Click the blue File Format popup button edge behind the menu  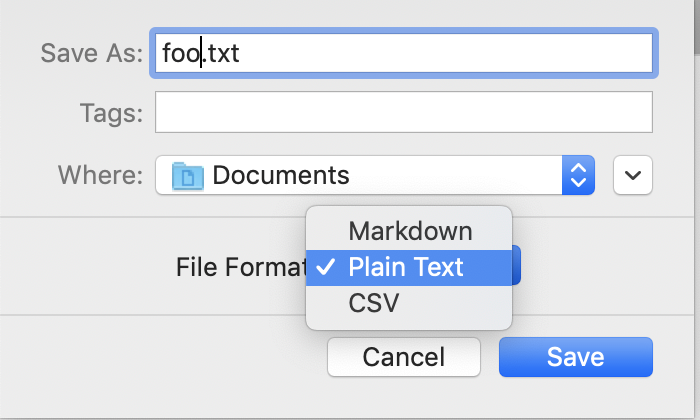[516, 265]
